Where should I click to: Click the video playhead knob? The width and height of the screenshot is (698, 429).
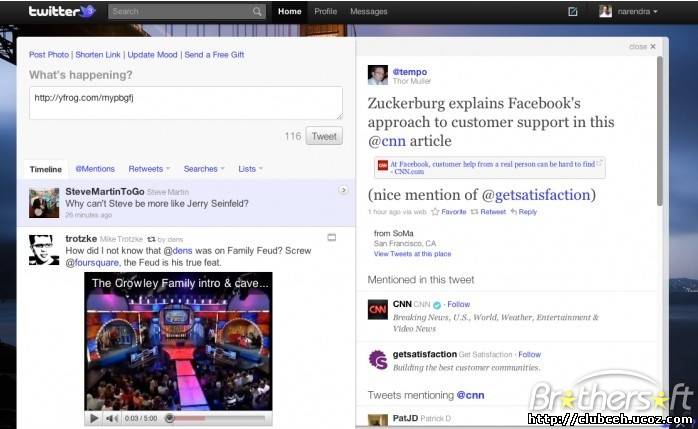tap(169, 419)
